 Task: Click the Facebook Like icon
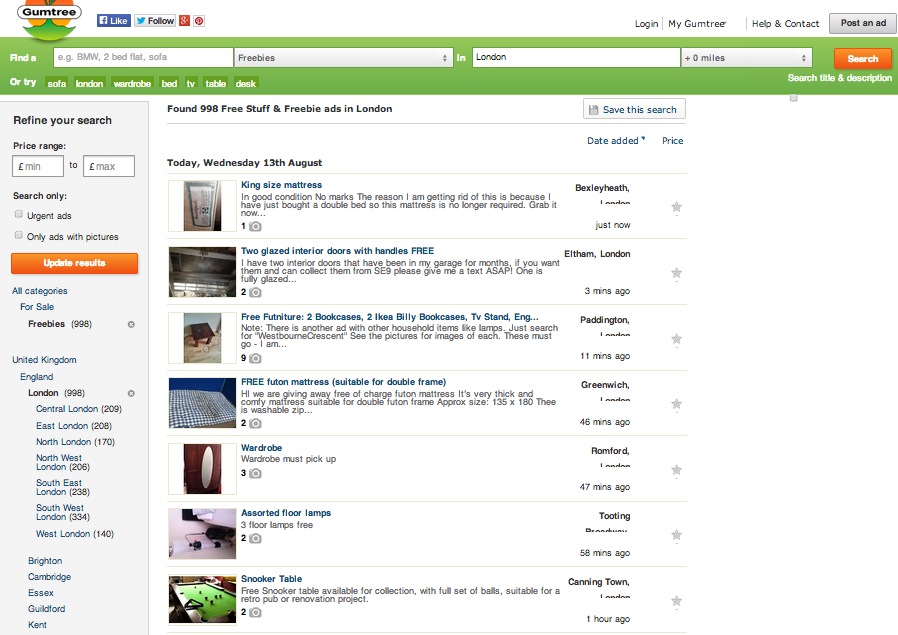(x=113, y=20)
